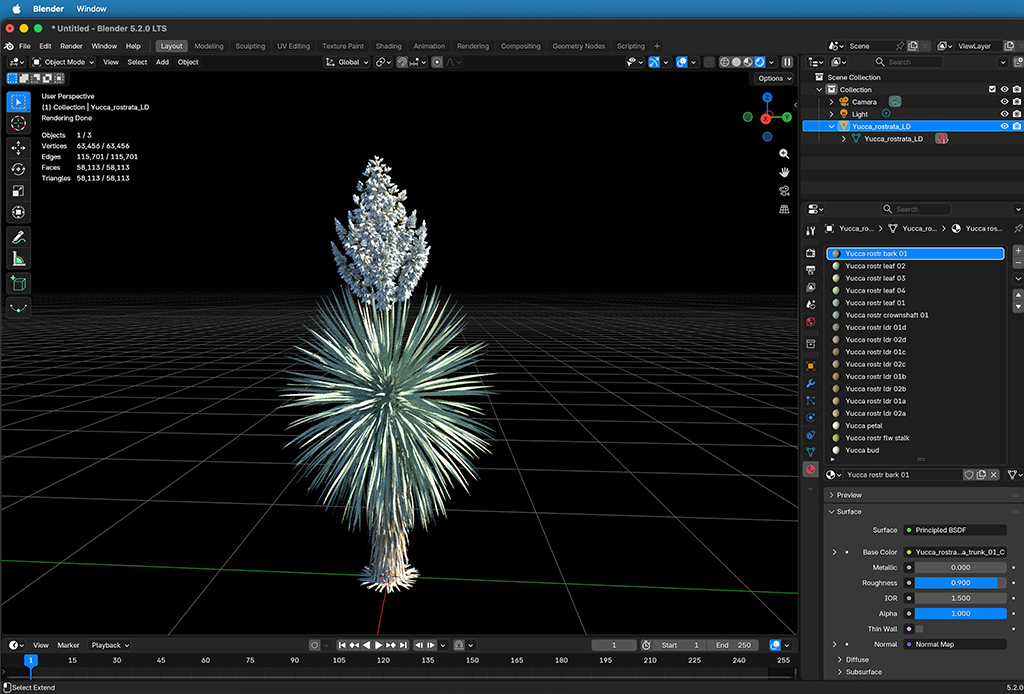Open the Physics properties tab
This screenshot has width=1024, height=694.
pyautogui.click(x=810, y=417)
